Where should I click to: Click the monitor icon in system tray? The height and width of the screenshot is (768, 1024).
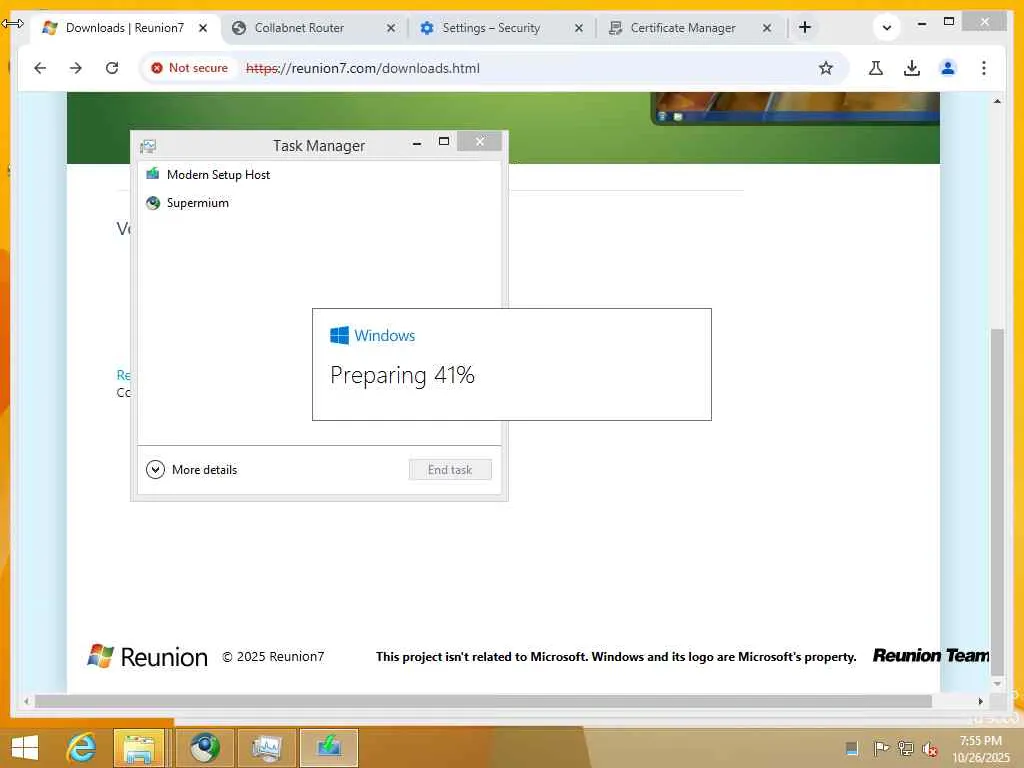852,748
